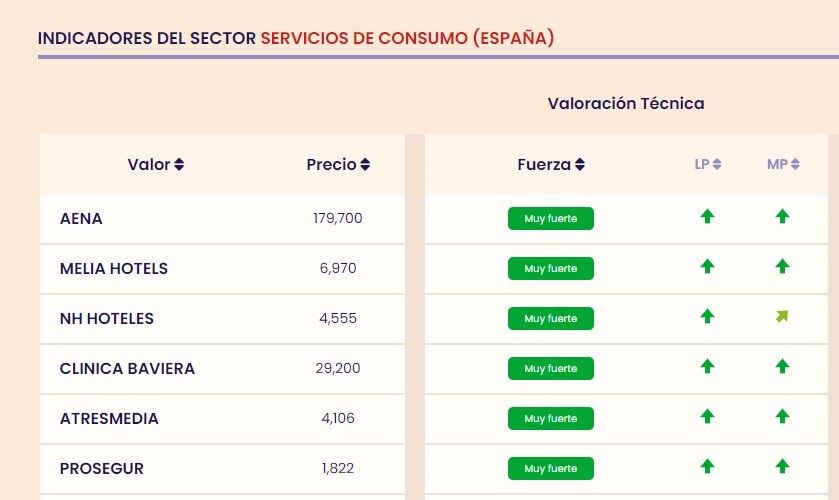Click Prosegur MP up arrow
The width and height of the screenshot is (839, 500).
pos(782,466)
